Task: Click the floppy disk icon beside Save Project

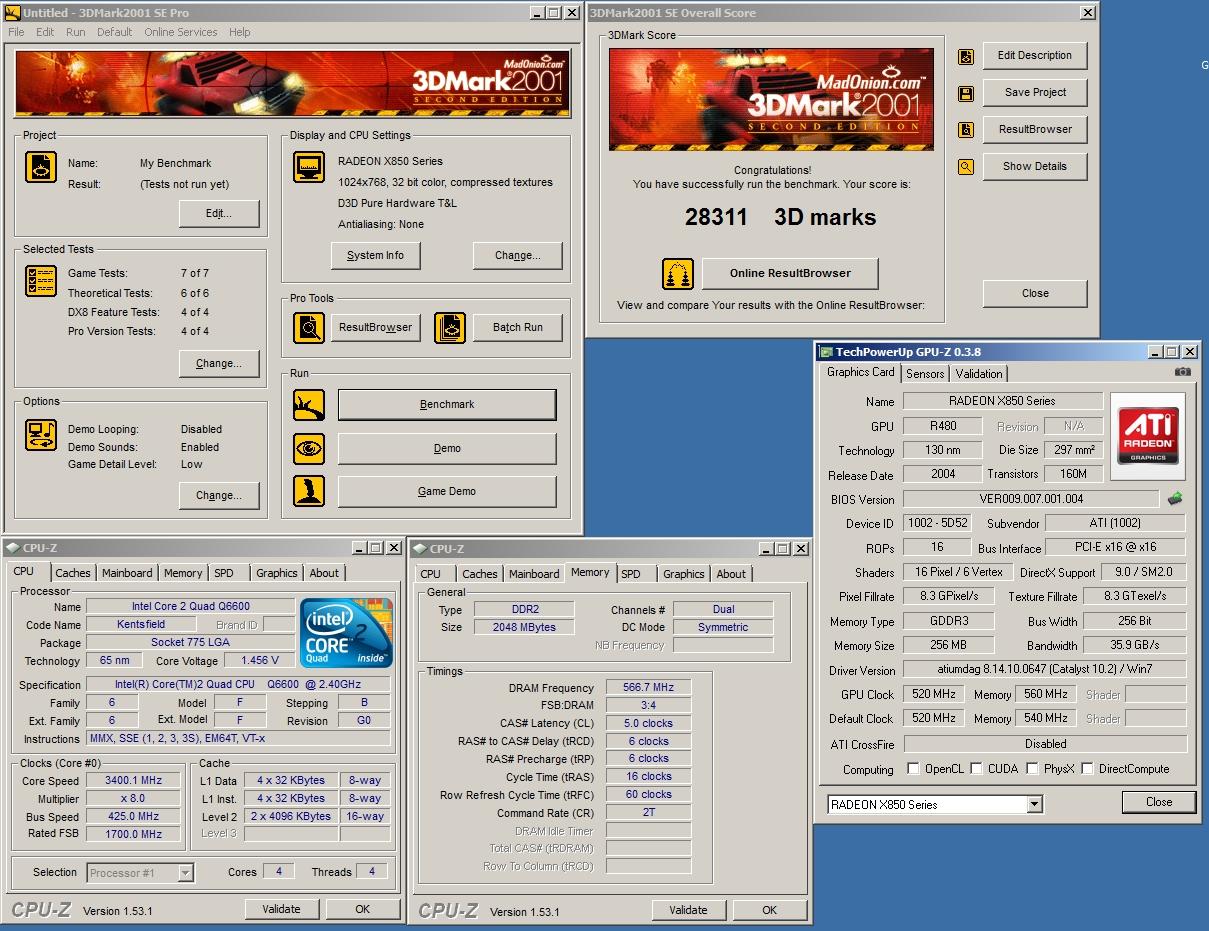Action: [x=966, y=94]
